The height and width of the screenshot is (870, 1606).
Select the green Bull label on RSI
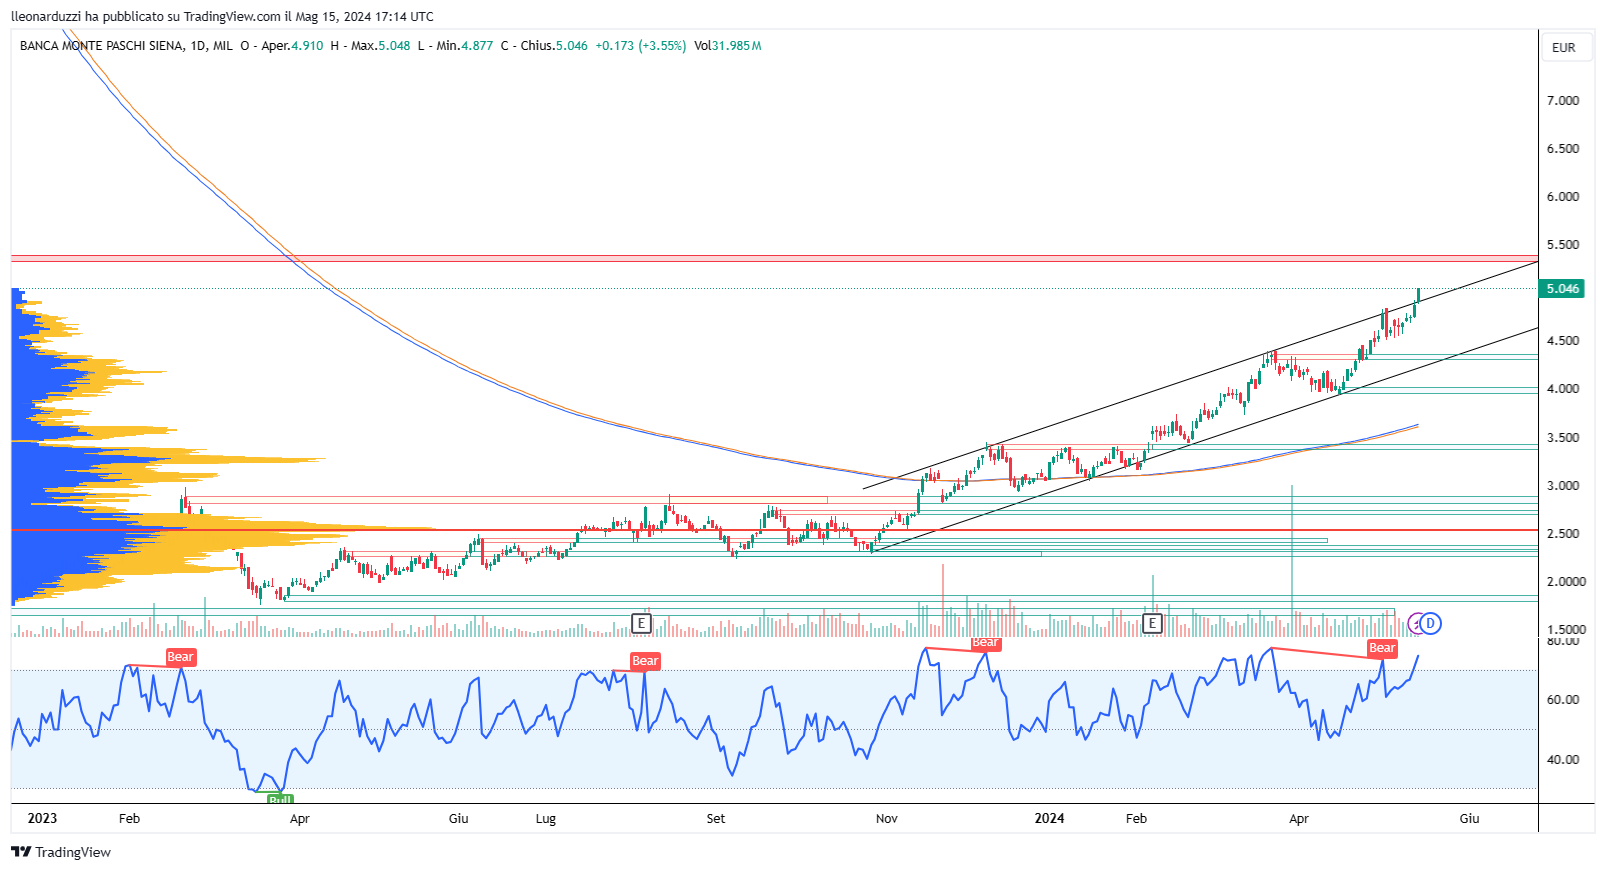[x=280, y=799]
